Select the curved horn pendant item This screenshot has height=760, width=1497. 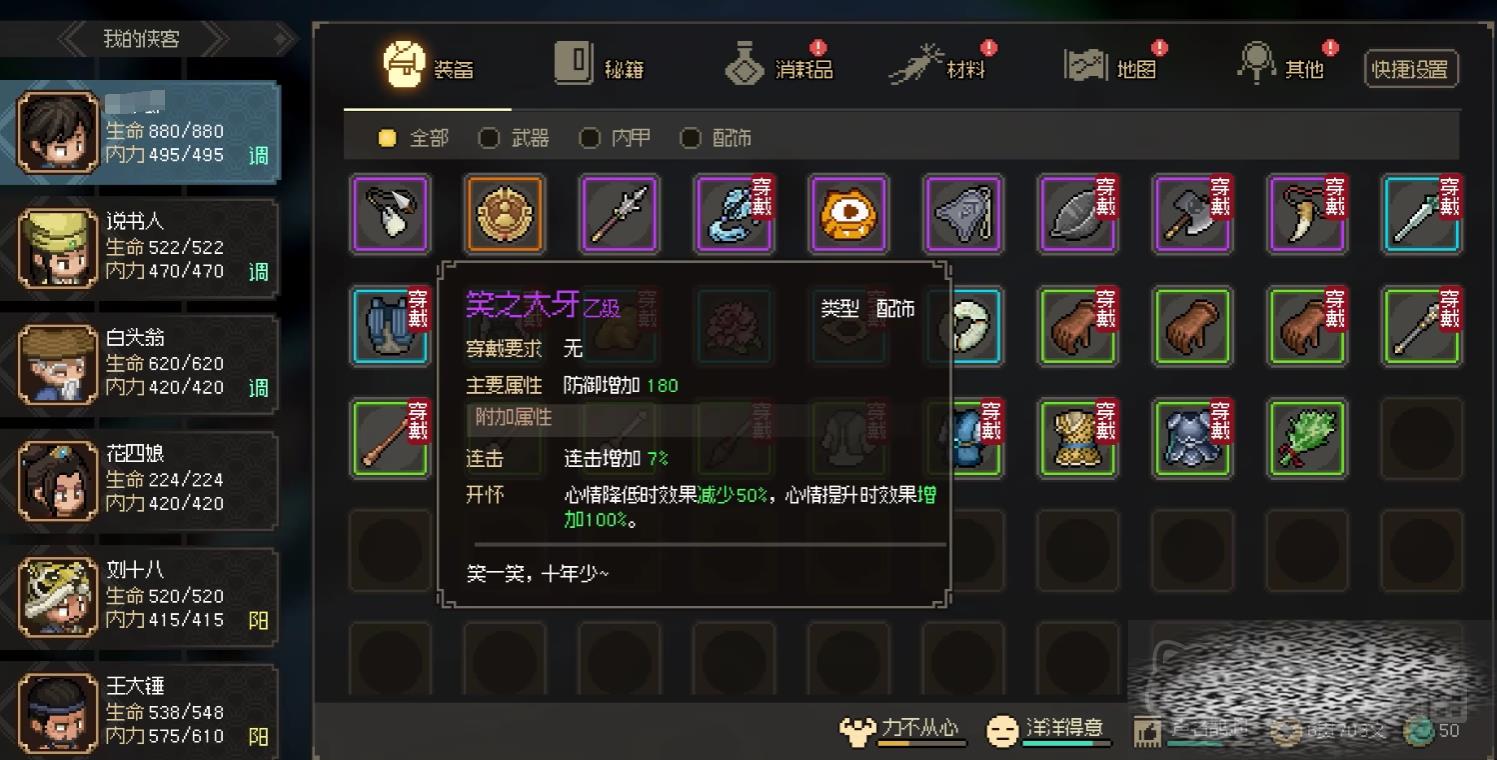click(1307, 214)
